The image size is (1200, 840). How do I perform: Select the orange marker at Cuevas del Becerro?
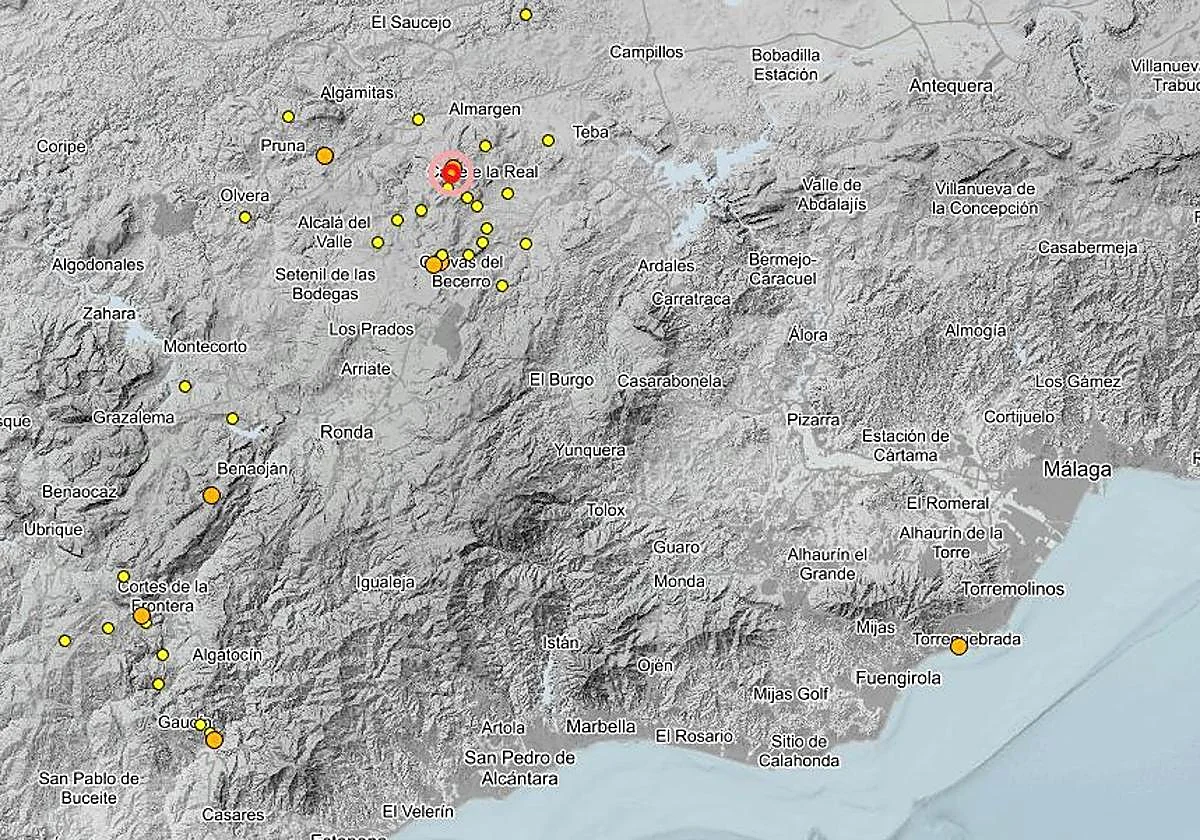433,263
